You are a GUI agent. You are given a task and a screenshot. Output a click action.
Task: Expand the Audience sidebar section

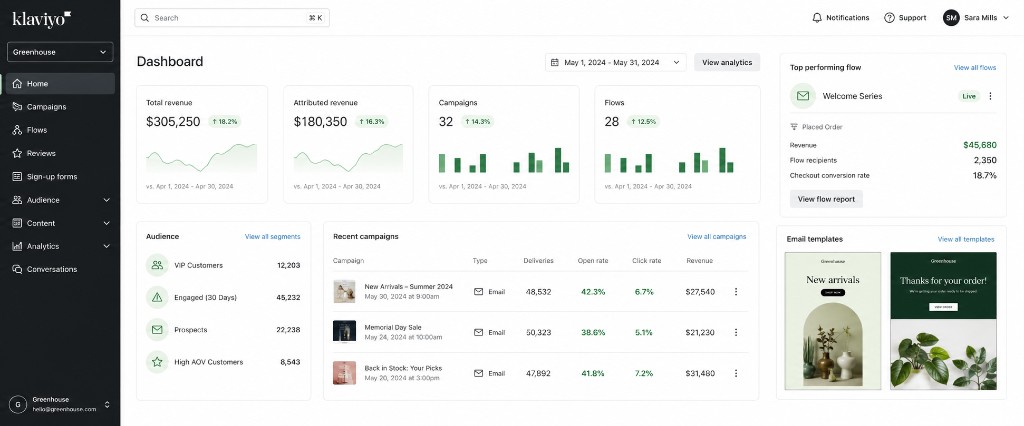[106, 200]
